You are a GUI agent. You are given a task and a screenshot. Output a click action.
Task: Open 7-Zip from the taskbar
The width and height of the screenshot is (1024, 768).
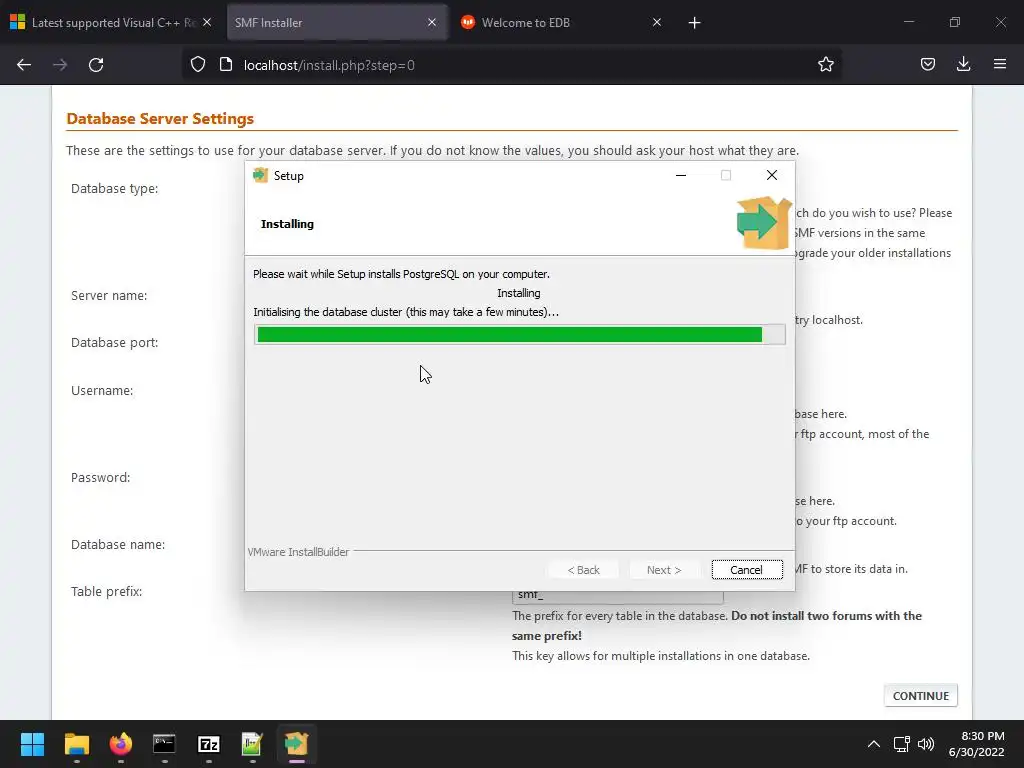click(x=208, y=744)
